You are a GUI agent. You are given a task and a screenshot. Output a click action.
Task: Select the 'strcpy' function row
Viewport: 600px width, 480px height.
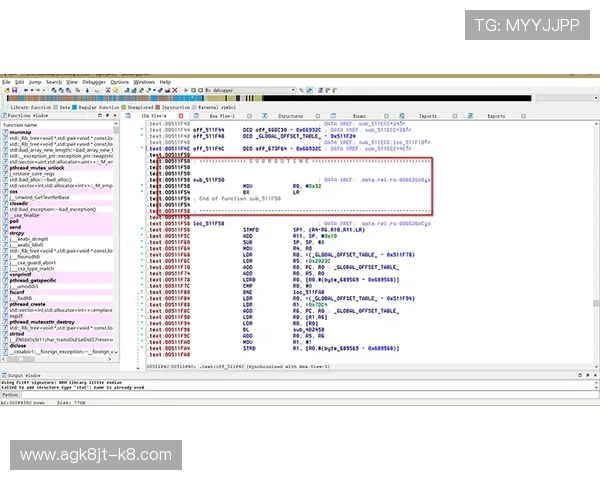coord(57,233)
